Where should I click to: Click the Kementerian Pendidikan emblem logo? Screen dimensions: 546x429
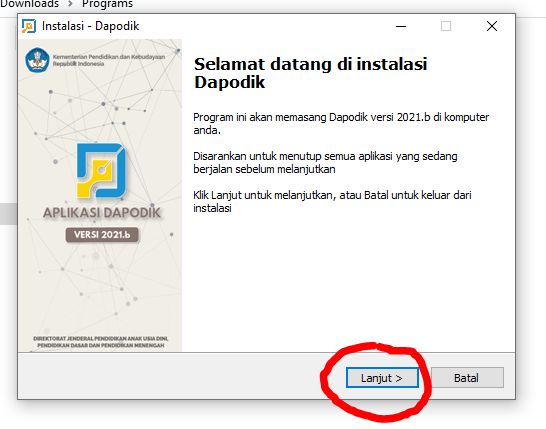click(37, 60)
